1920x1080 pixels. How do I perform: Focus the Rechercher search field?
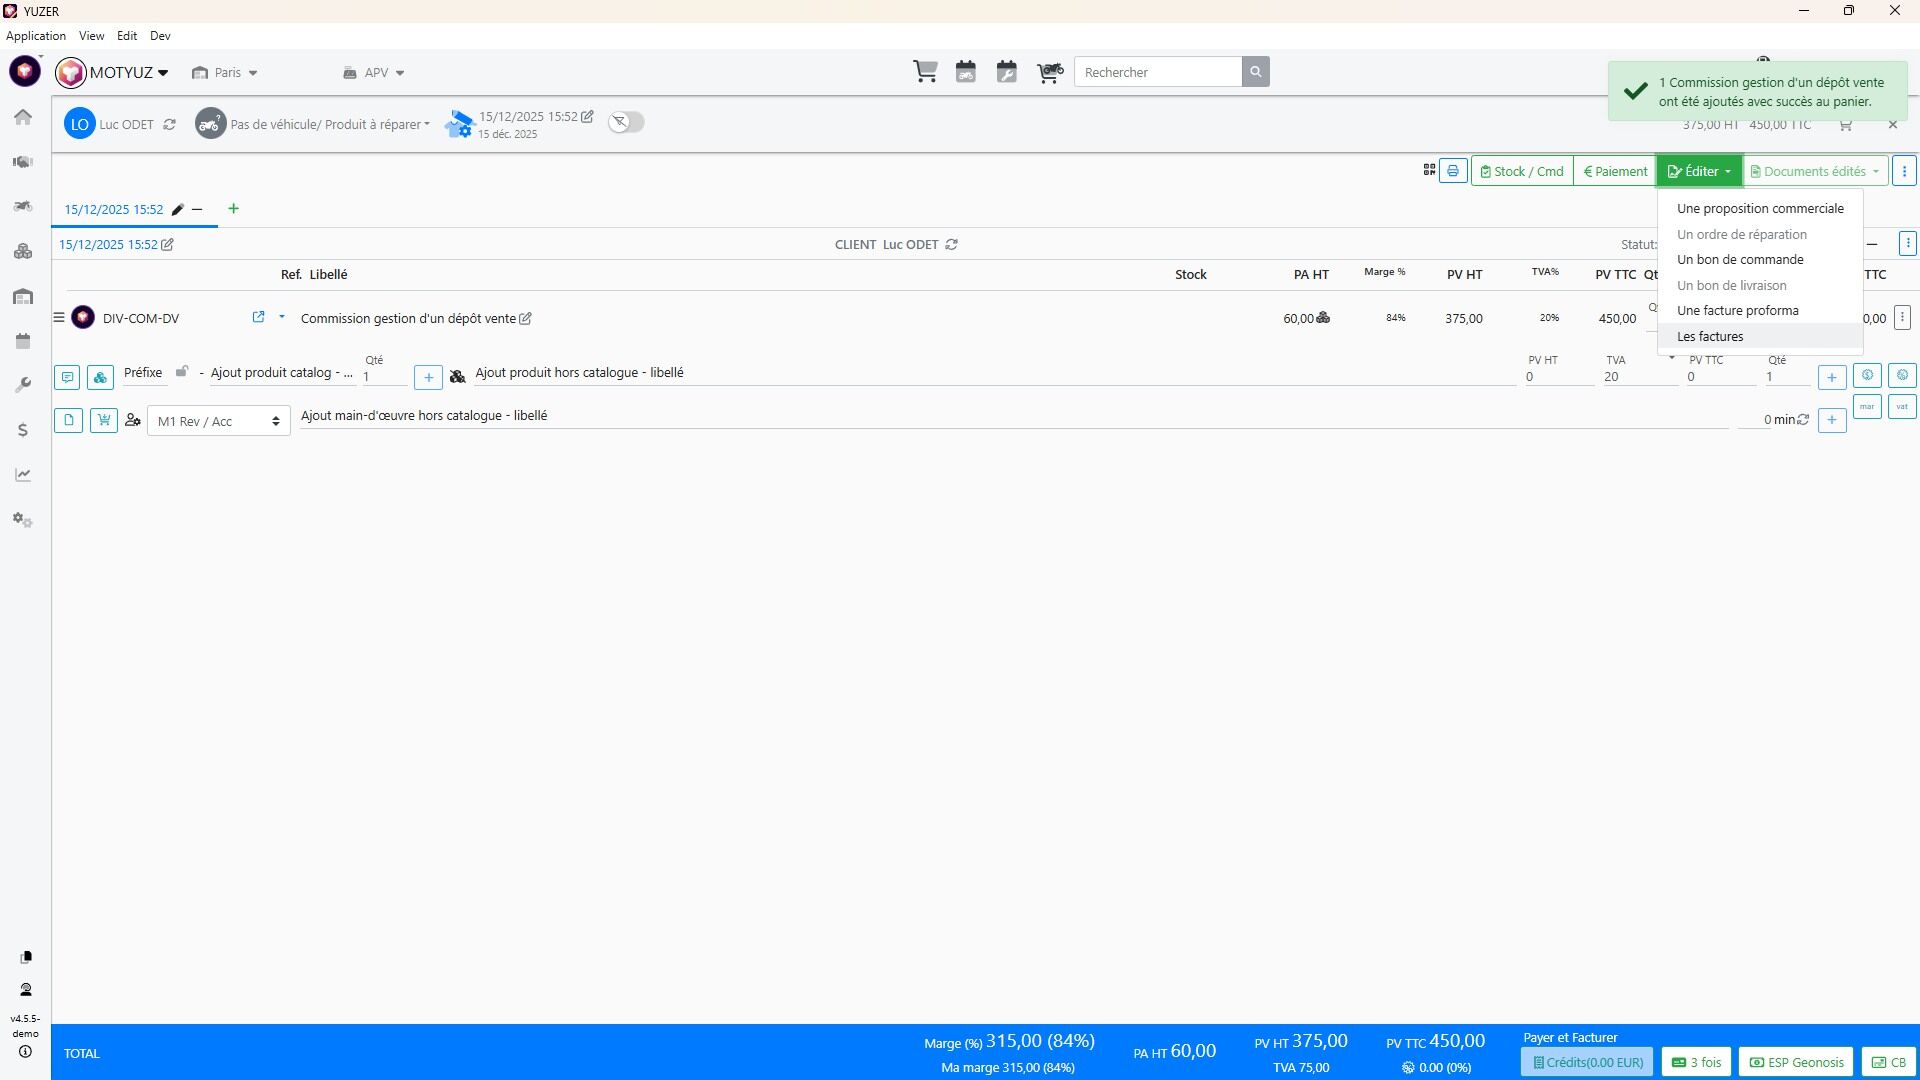1158,72
